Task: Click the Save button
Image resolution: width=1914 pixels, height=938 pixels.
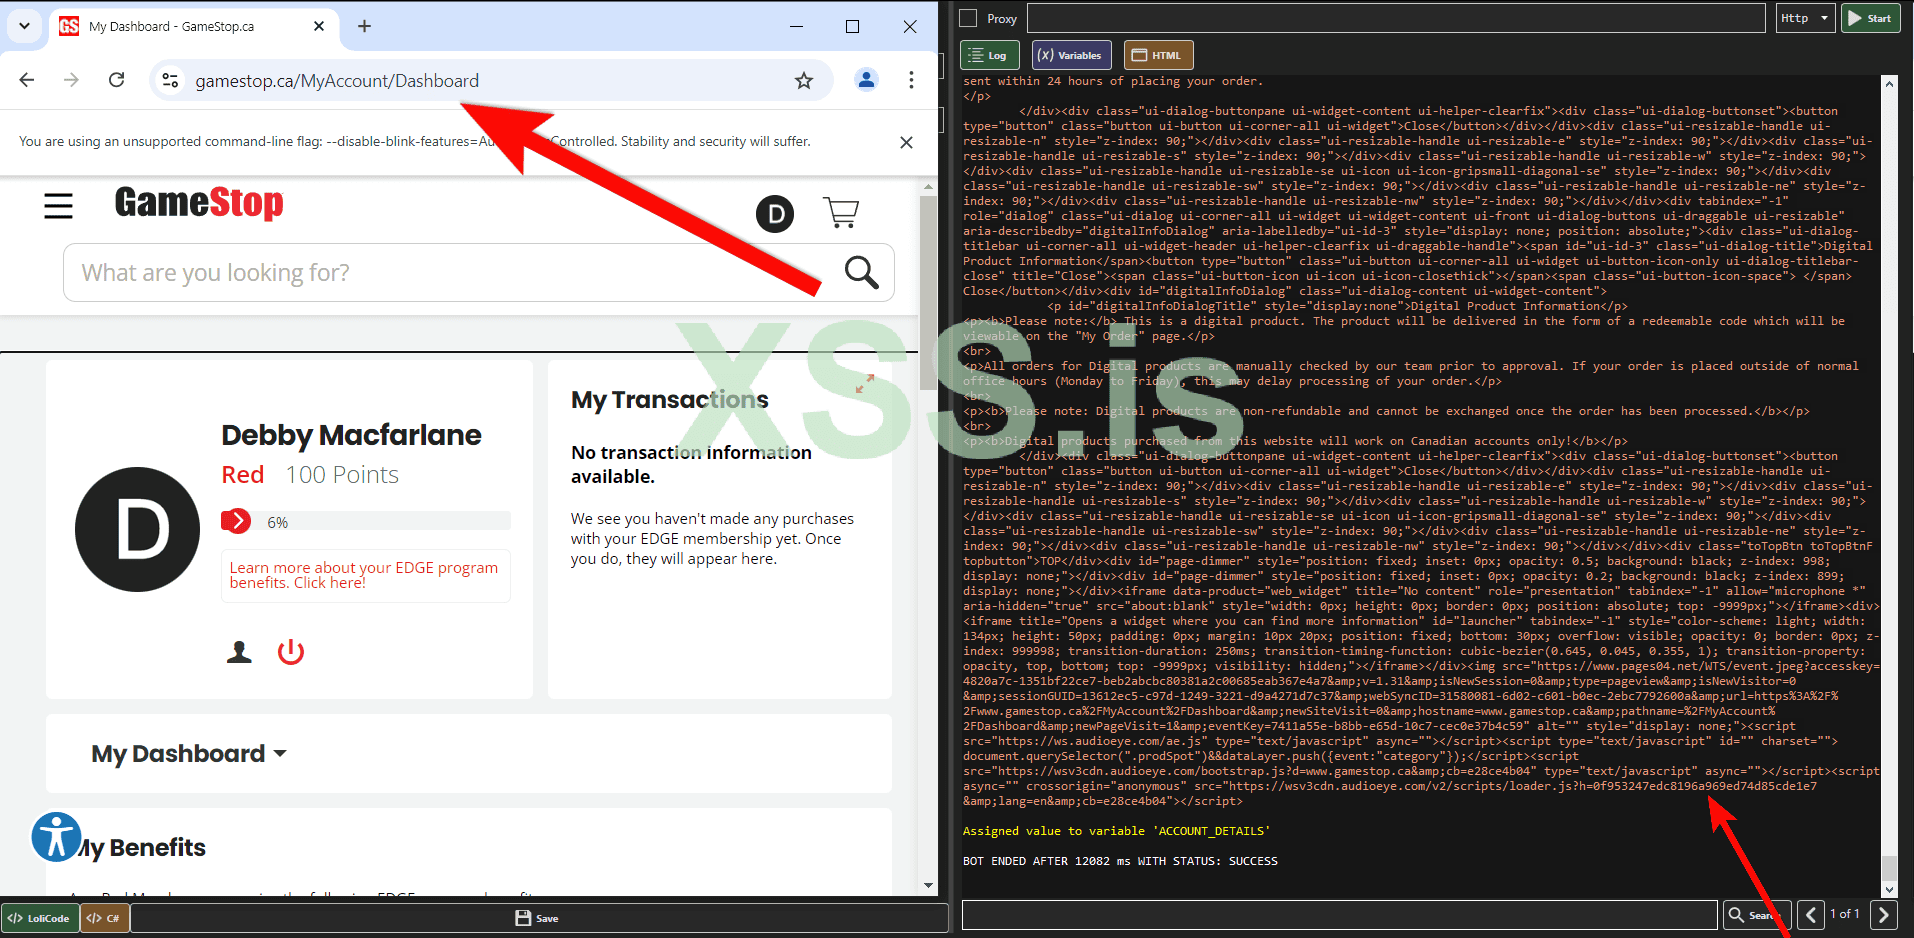Action: click(538, 918)
